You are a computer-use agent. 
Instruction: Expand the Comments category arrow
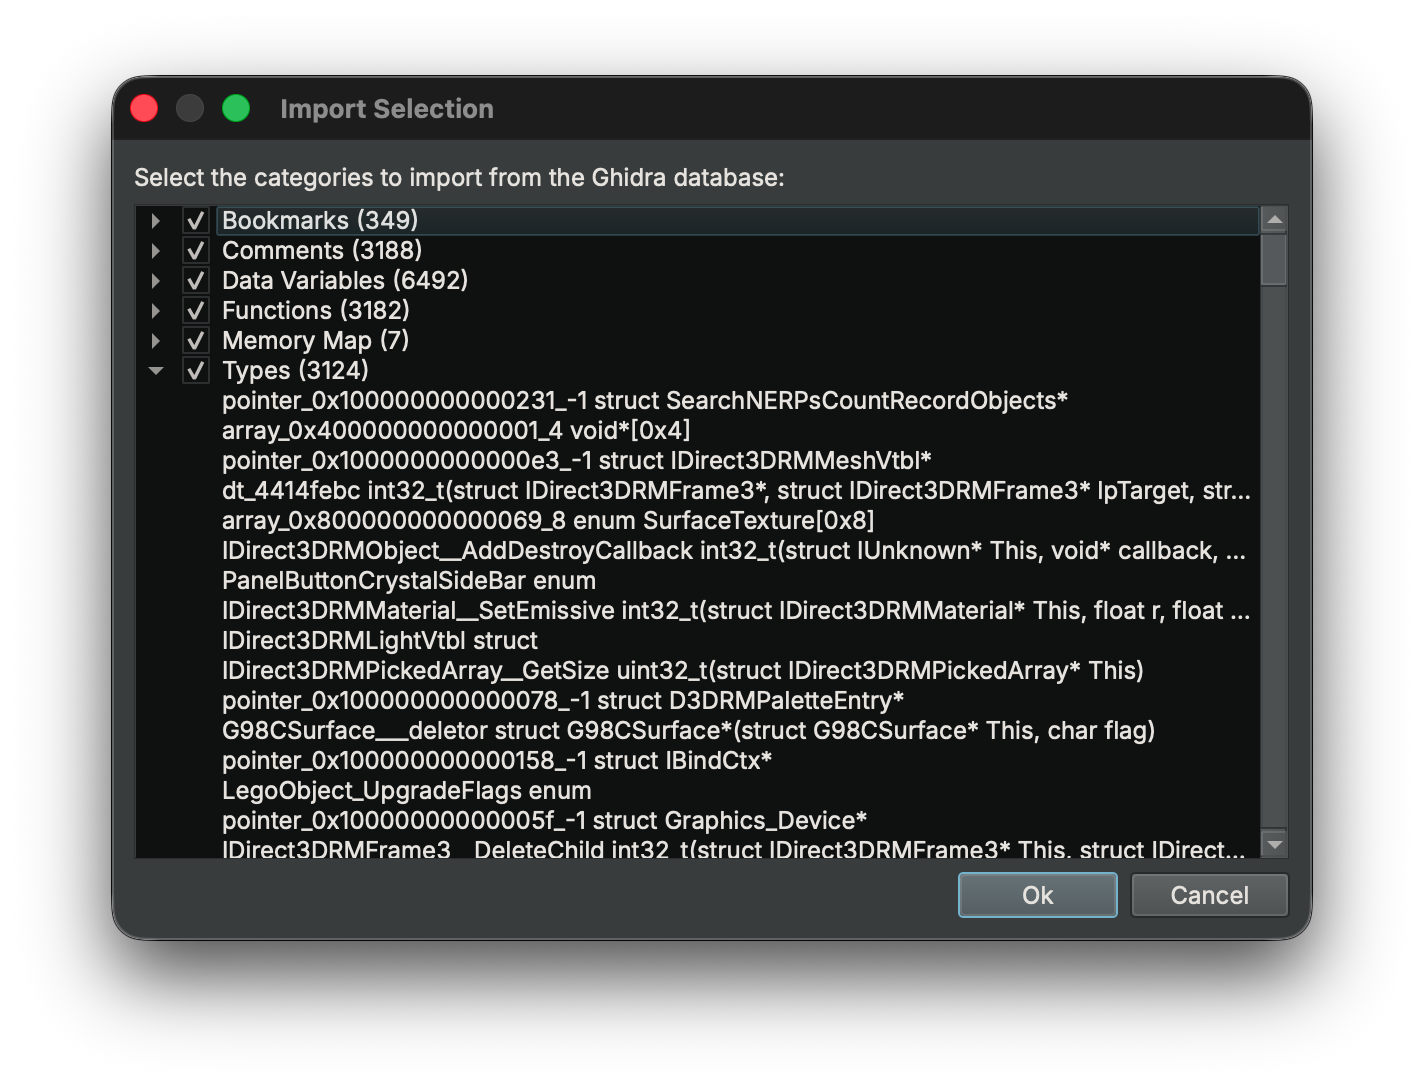[156, 251]
